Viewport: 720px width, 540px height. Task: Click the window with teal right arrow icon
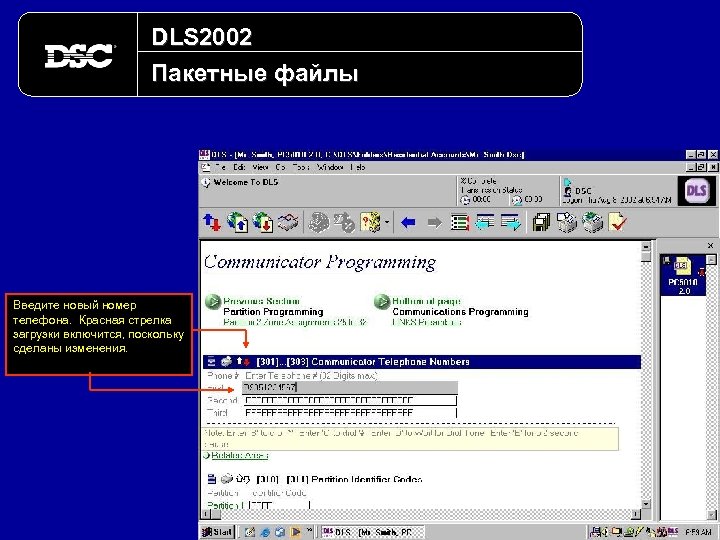click(511, 222)
